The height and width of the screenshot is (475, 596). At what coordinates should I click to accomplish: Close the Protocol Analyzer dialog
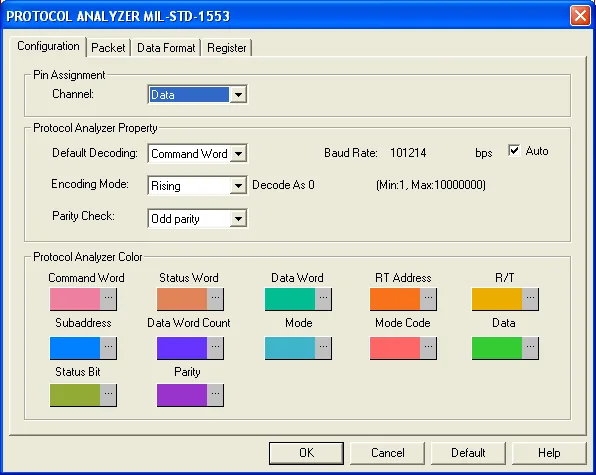point(580,16)
